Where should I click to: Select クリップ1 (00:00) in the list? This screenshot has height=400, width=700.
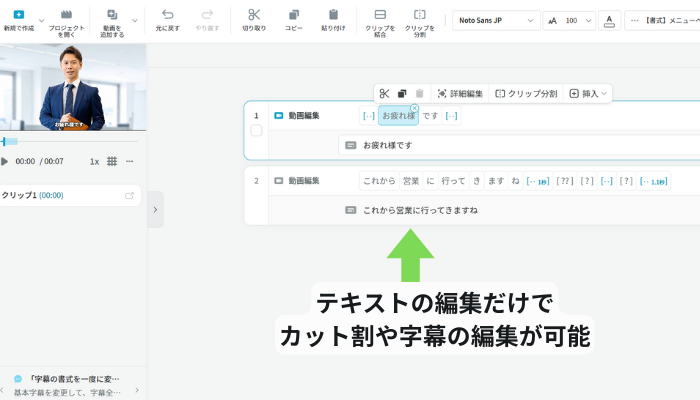[x=70, y=195]
